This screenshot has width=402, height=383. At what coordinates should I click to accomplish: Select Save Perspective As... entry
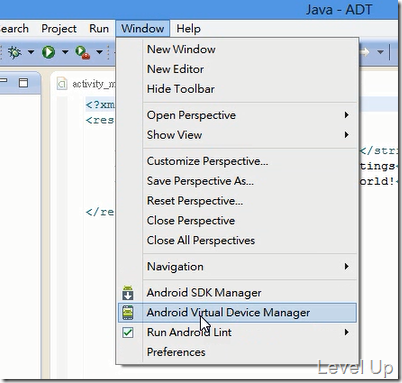pyautogui.click(x=237, y=181)
